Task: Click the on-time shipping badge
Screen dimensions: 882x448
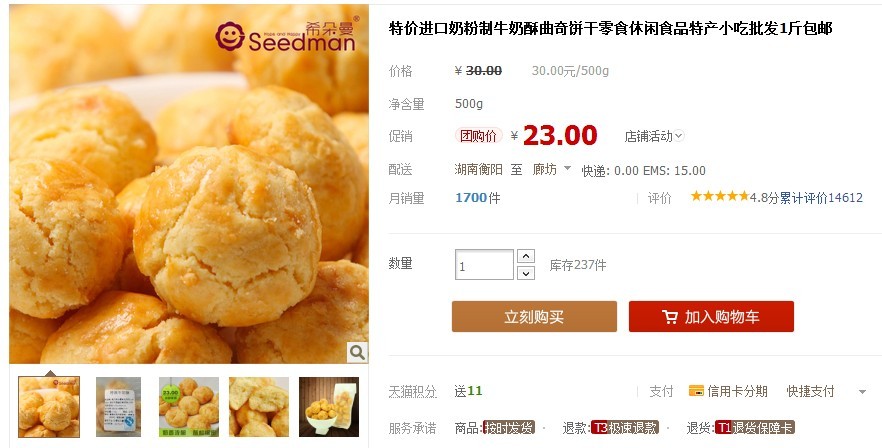Action: pos(509,428)
